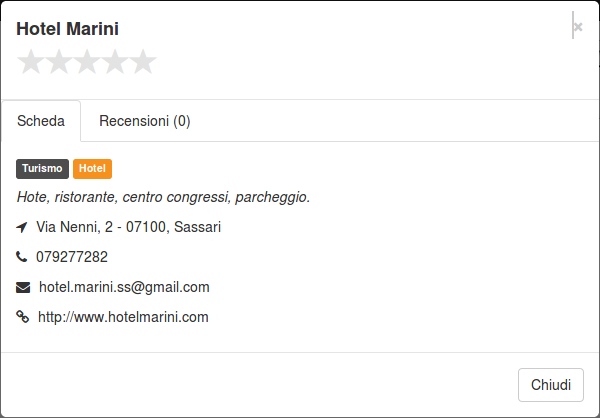
Task: Click the hotel.marini.ss@gmail.com email address
Action: pyautogui.click(x=124, y=287)
